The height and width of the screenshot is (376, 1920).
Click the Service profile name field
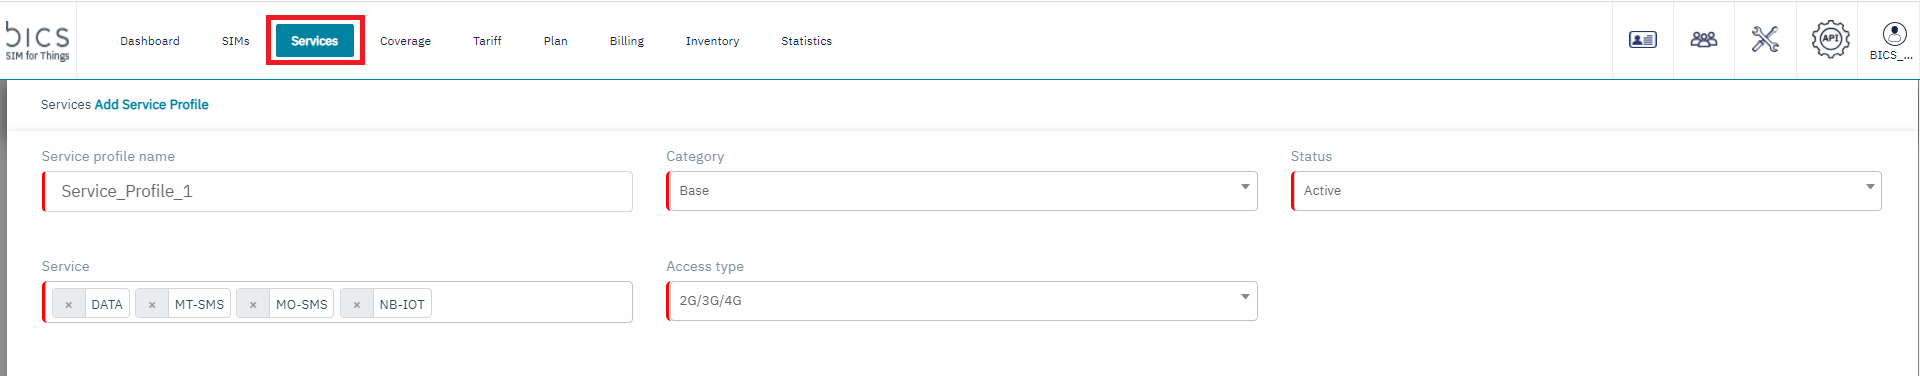coord(338,191)
